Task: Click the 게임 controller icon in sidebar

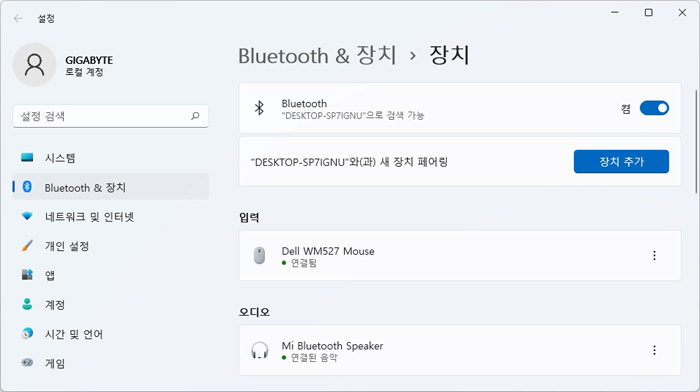Action: [27, 363]
